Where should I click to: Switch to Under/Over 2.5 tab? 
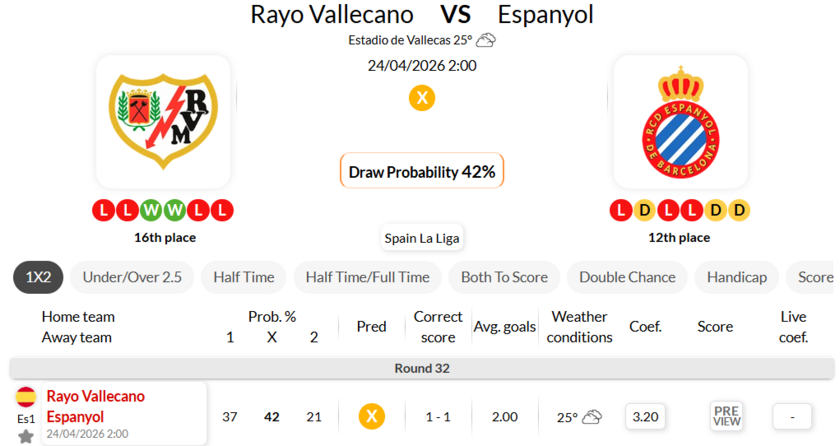[132, 277]
